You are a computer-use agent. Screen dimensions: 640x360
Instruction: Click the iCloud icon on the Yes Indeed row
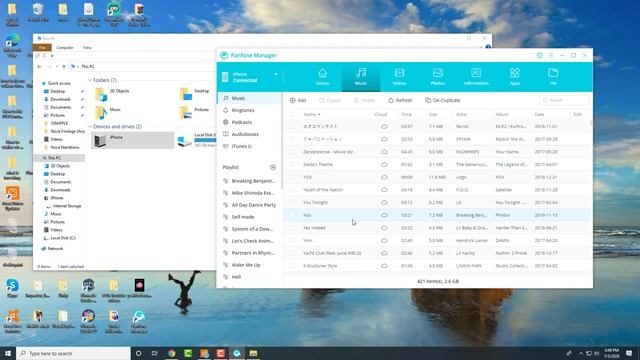(x=384, y=228)
